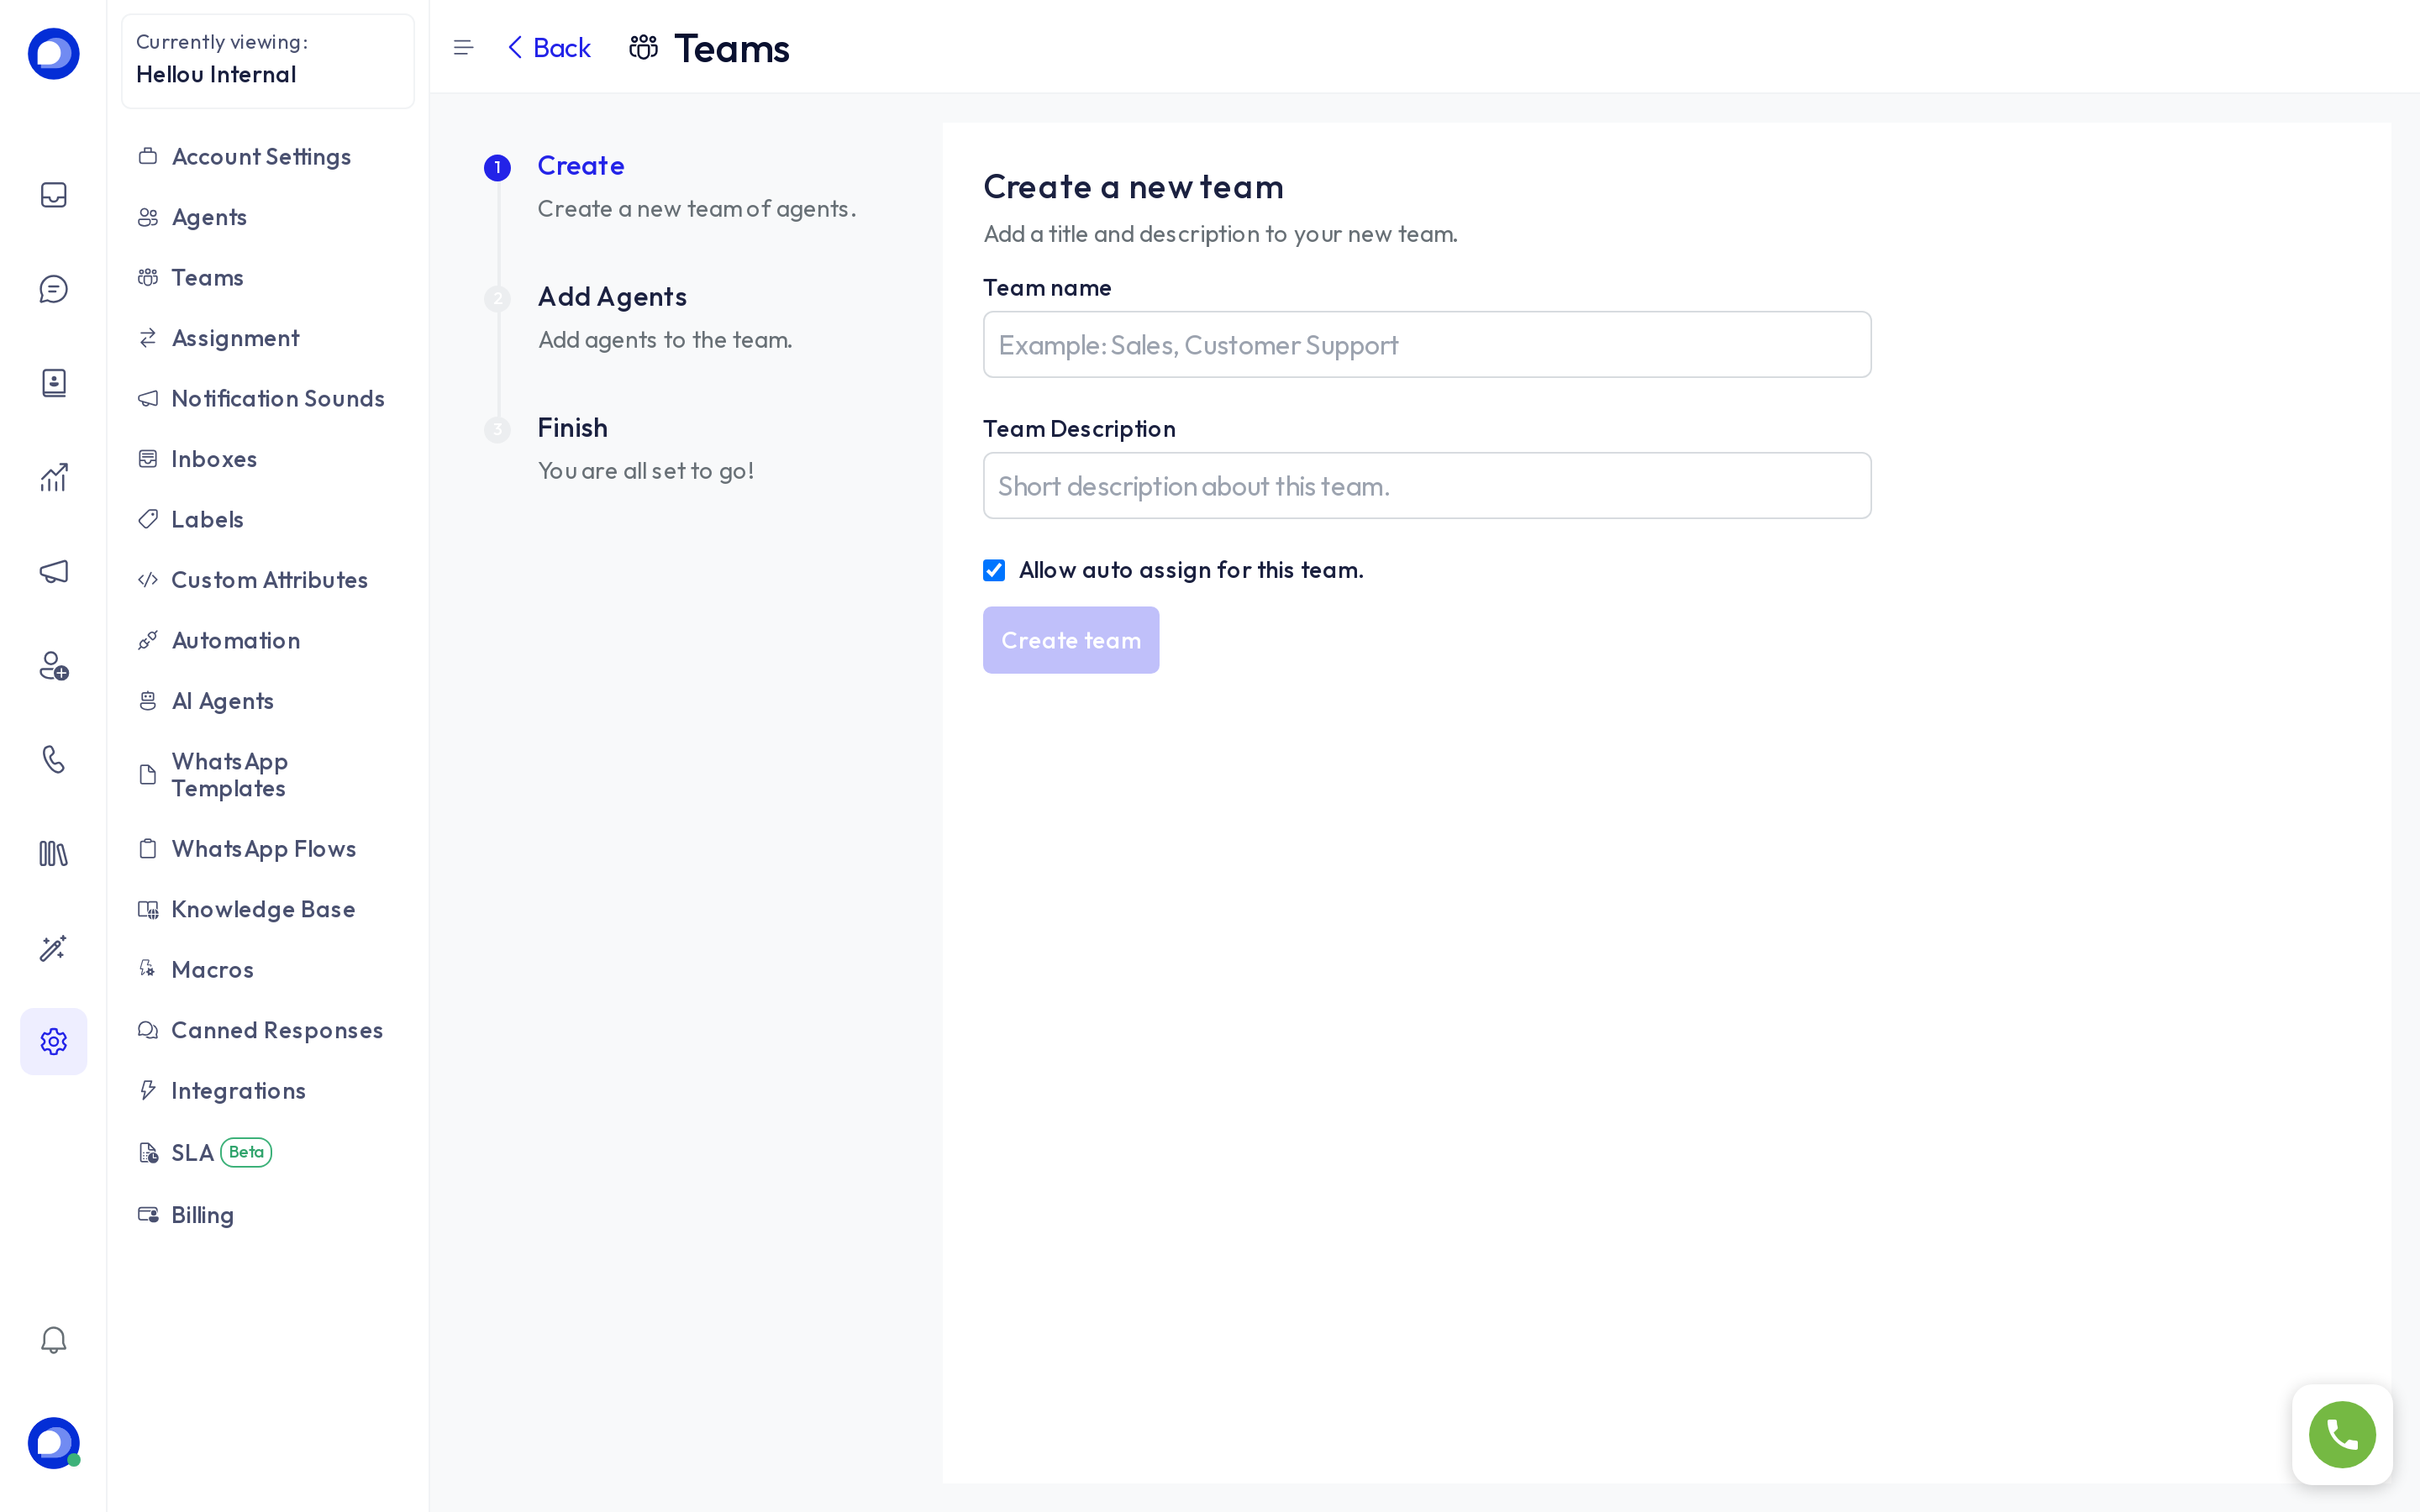The height and width of the screenshot is (1512, 2420).
Task: Open the conversations chat bubble icon
Action: [x=53, y=289]
